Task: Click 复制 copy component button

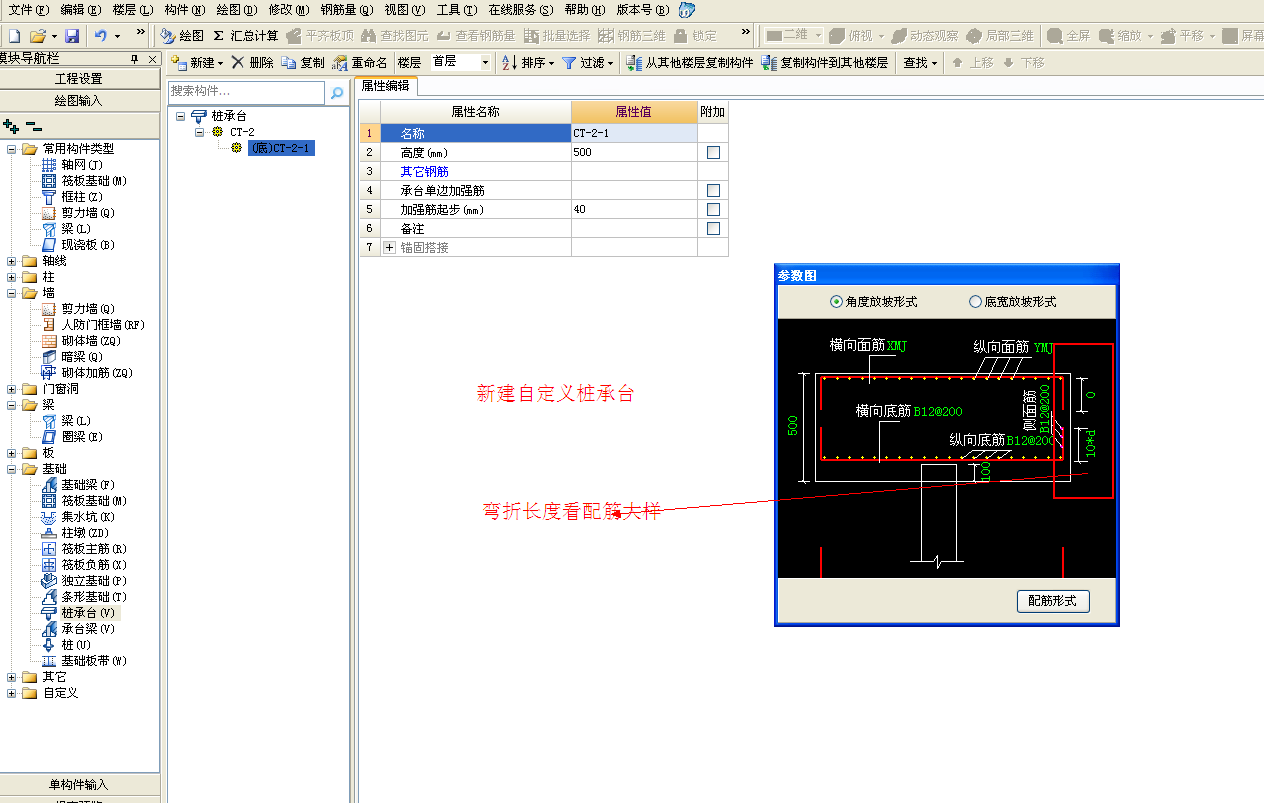Action: 303,62
